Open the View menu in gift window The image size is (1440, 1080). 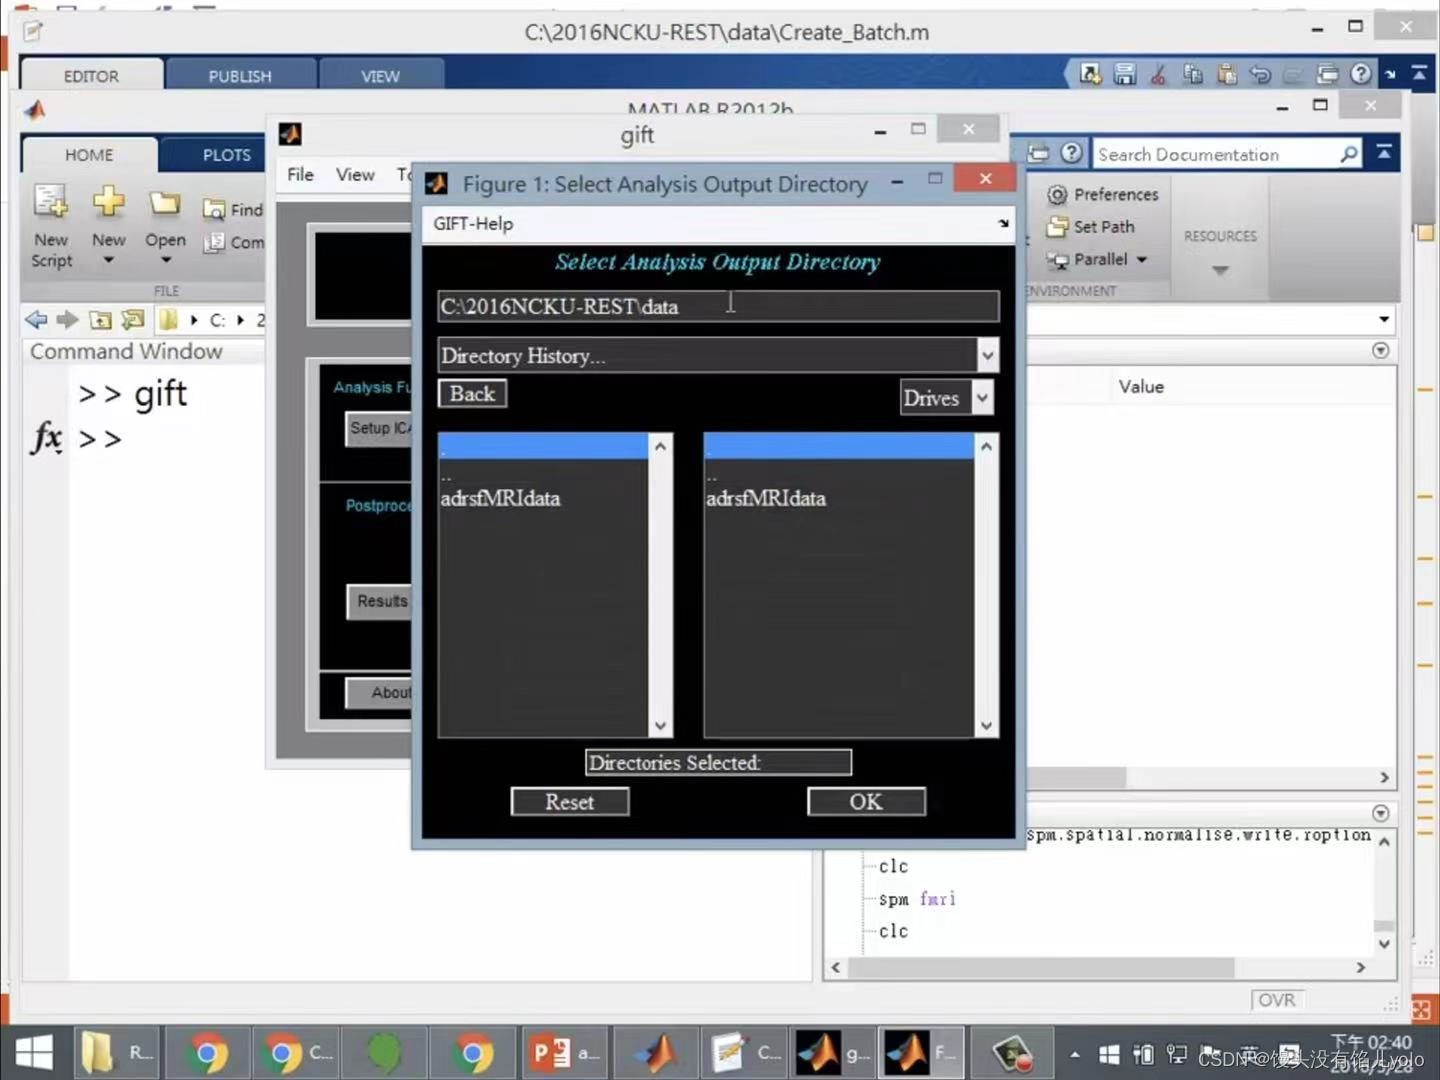tap(355, 174)
